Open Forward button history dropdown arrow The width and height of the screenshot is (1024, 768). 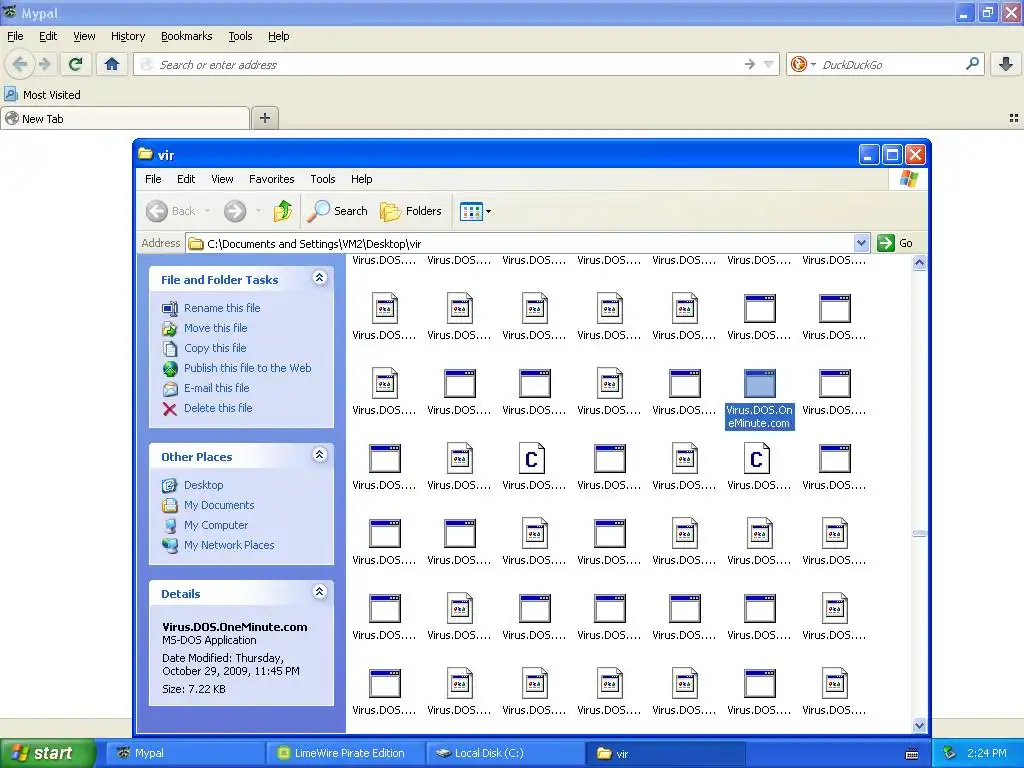point(259,211)
